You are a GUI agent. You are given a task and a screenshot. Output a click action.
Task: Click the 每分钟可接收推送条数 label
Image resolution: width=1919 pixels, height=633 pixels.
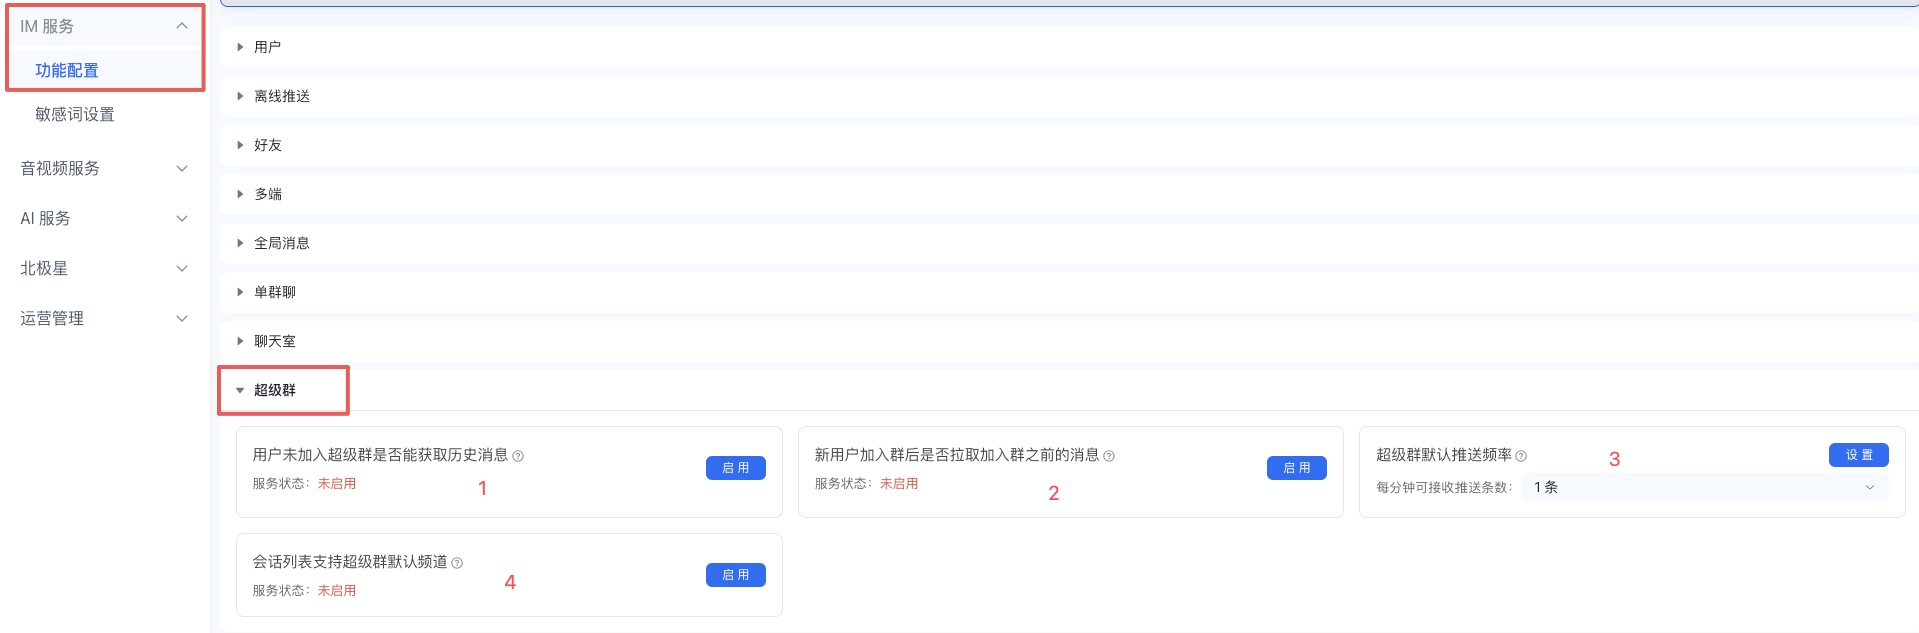click(x=1444, y=488)
